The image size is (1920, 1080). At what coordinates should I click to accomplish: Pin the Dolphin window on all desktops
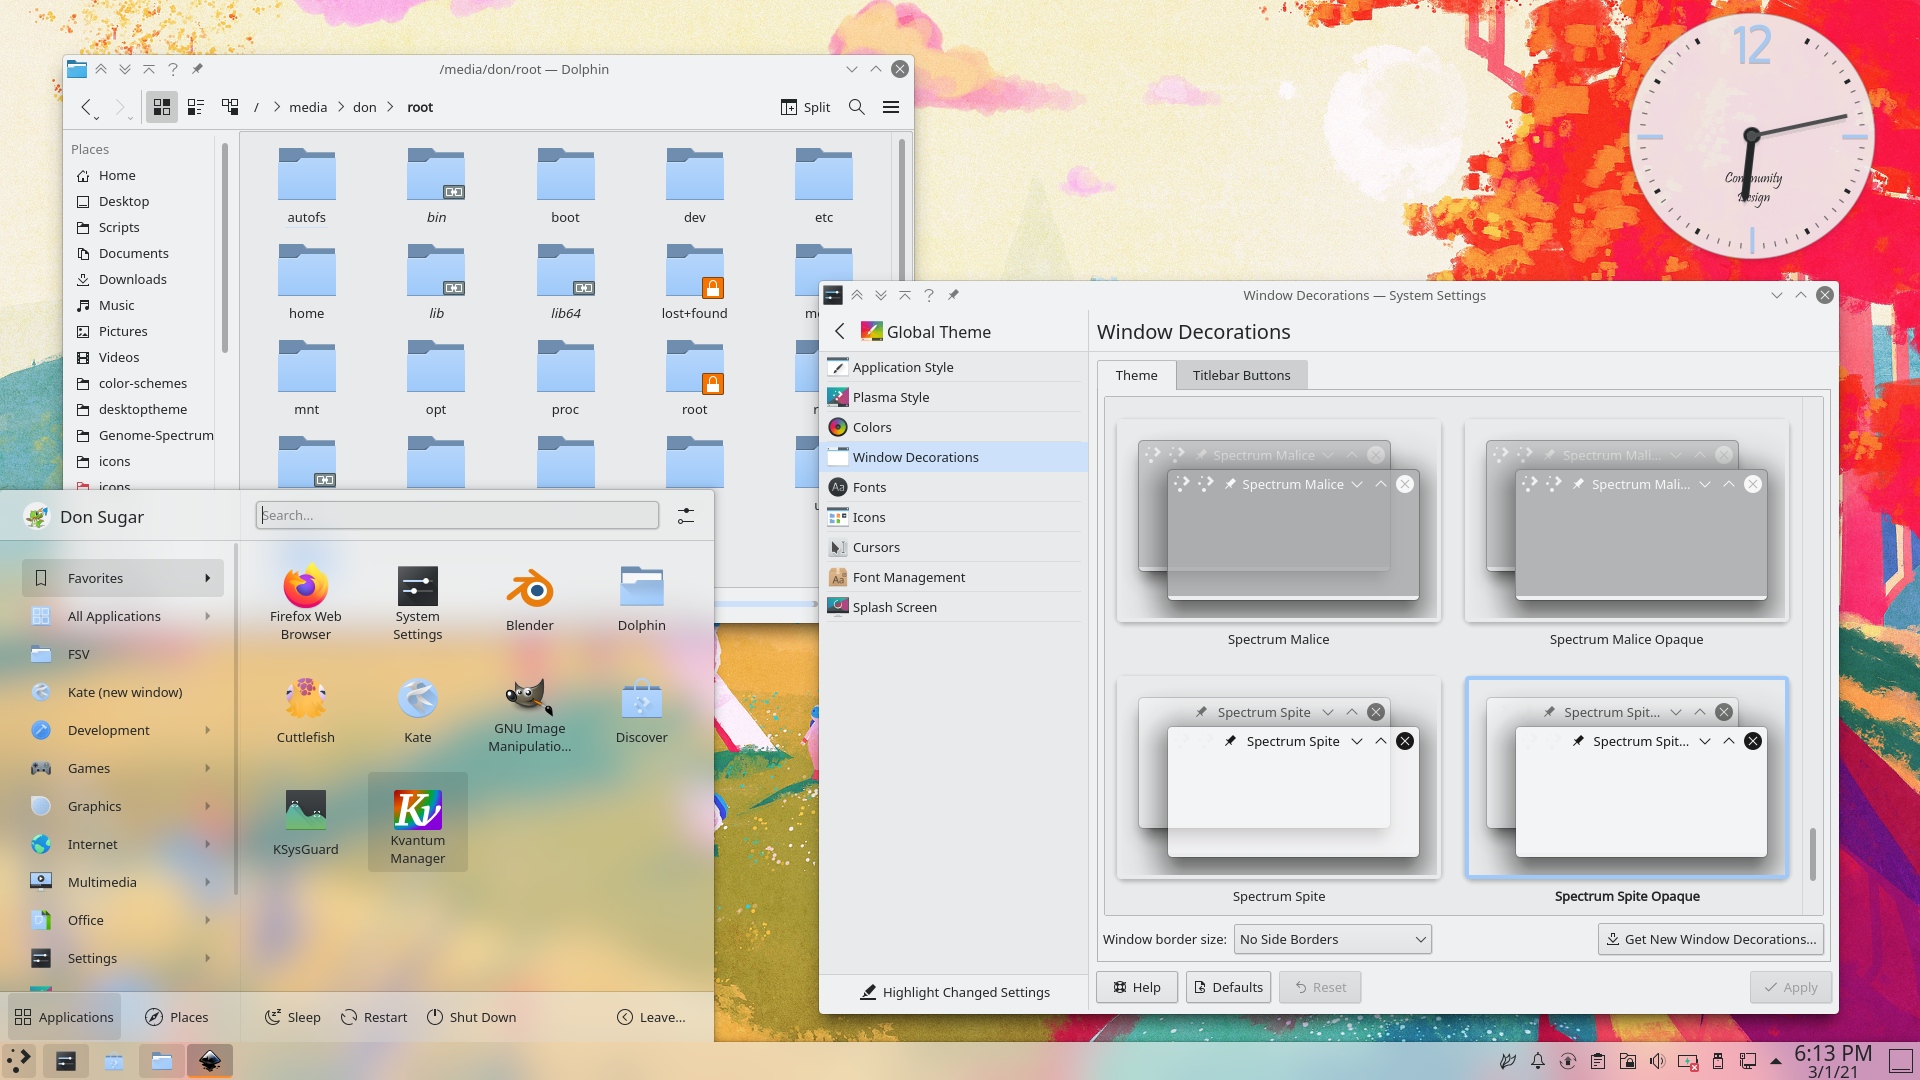(x=197, y=69)
